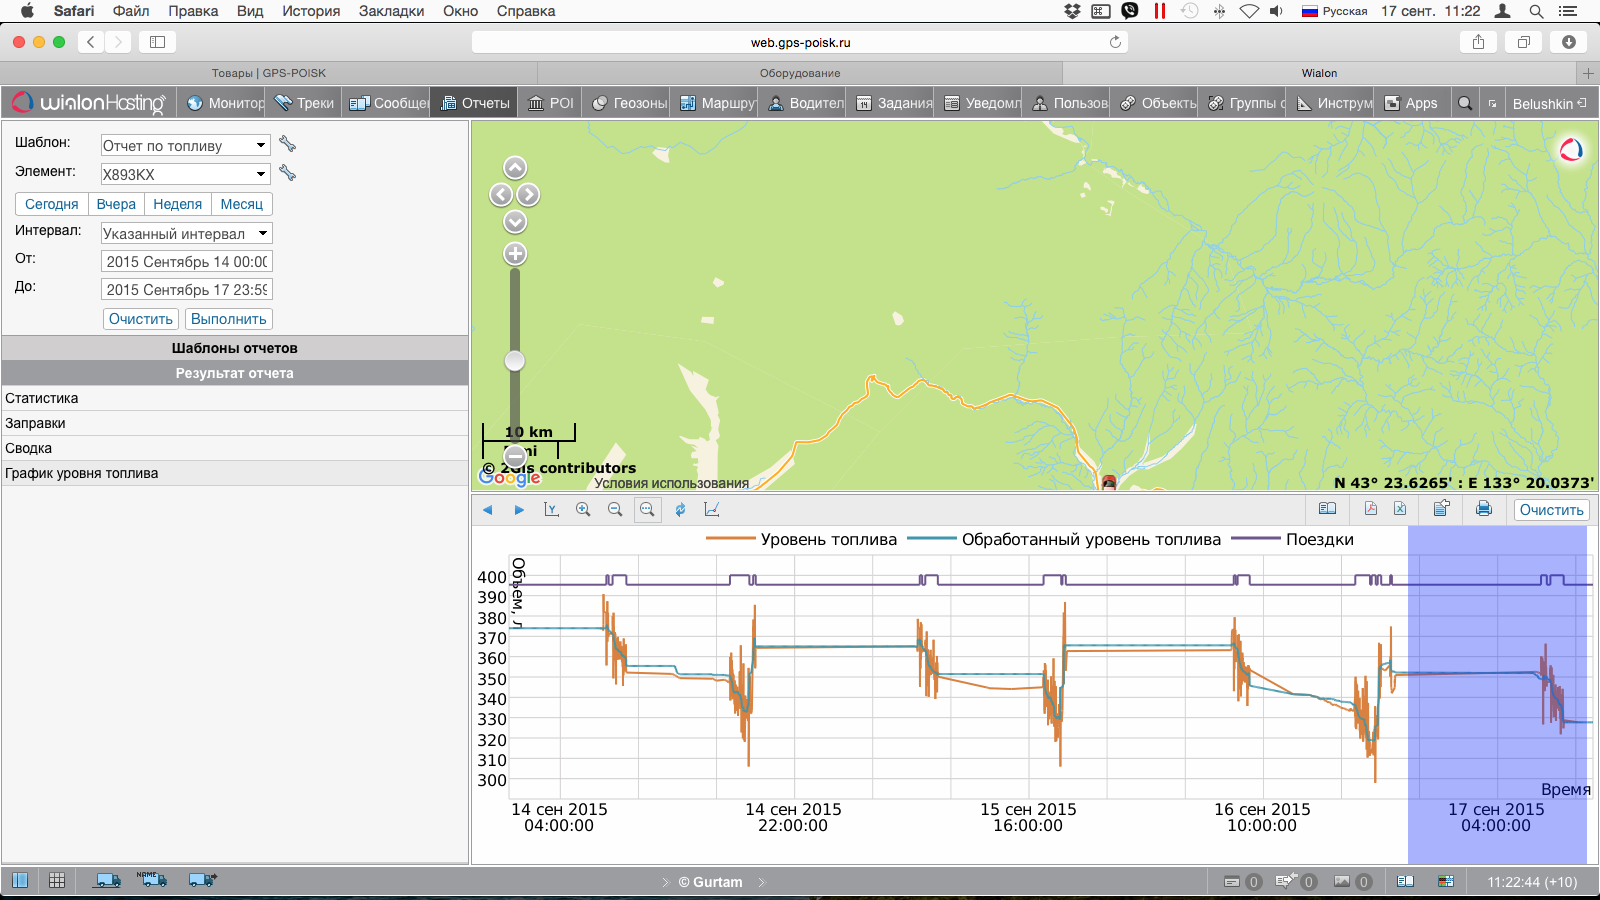Open the Элемент unit dropdown
The width and height of the screenshot is (1600, 900).
[x=186, y=174]
